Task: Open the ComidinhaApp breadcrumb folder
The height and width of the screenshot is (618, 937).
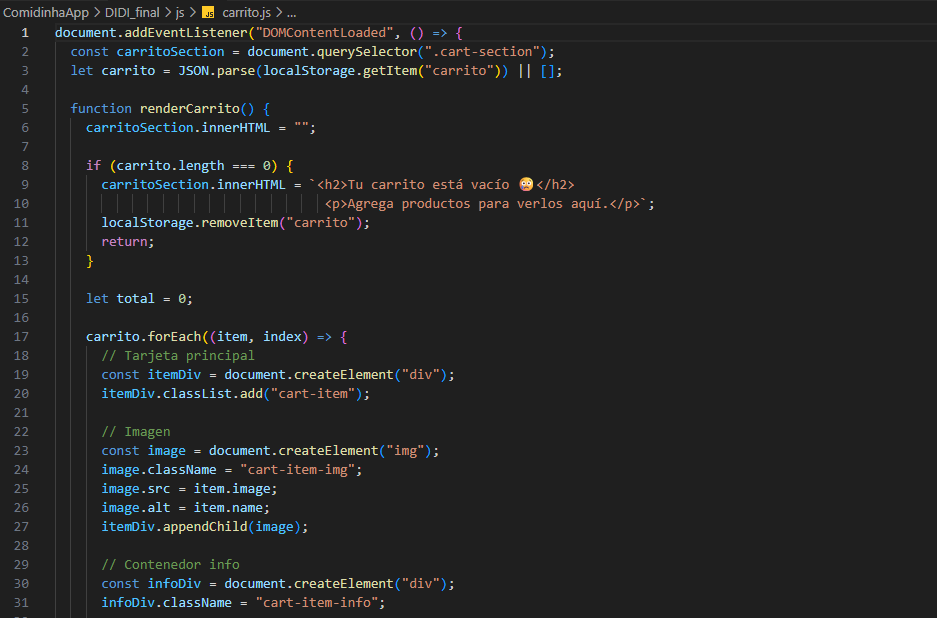Action: point(44,13)
